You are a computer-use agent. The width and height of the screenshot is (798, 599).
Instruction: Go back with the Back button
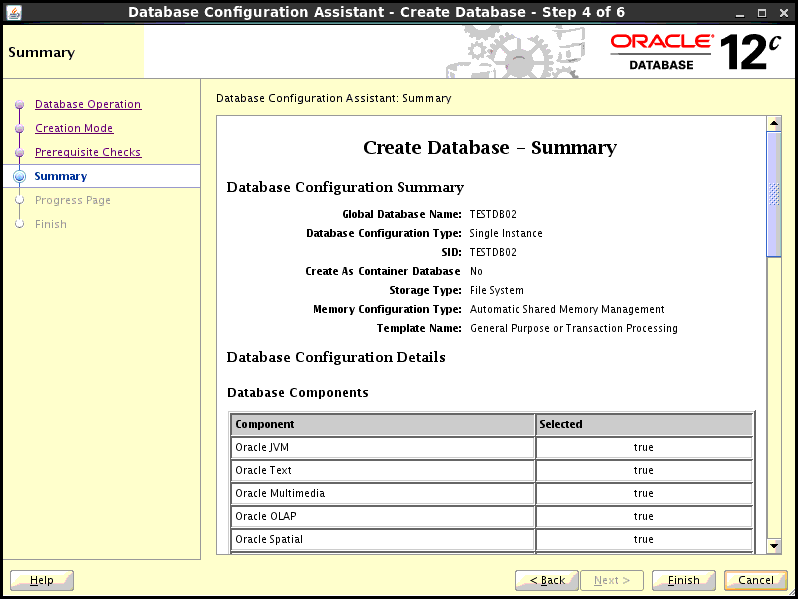[x=547, y=580]
